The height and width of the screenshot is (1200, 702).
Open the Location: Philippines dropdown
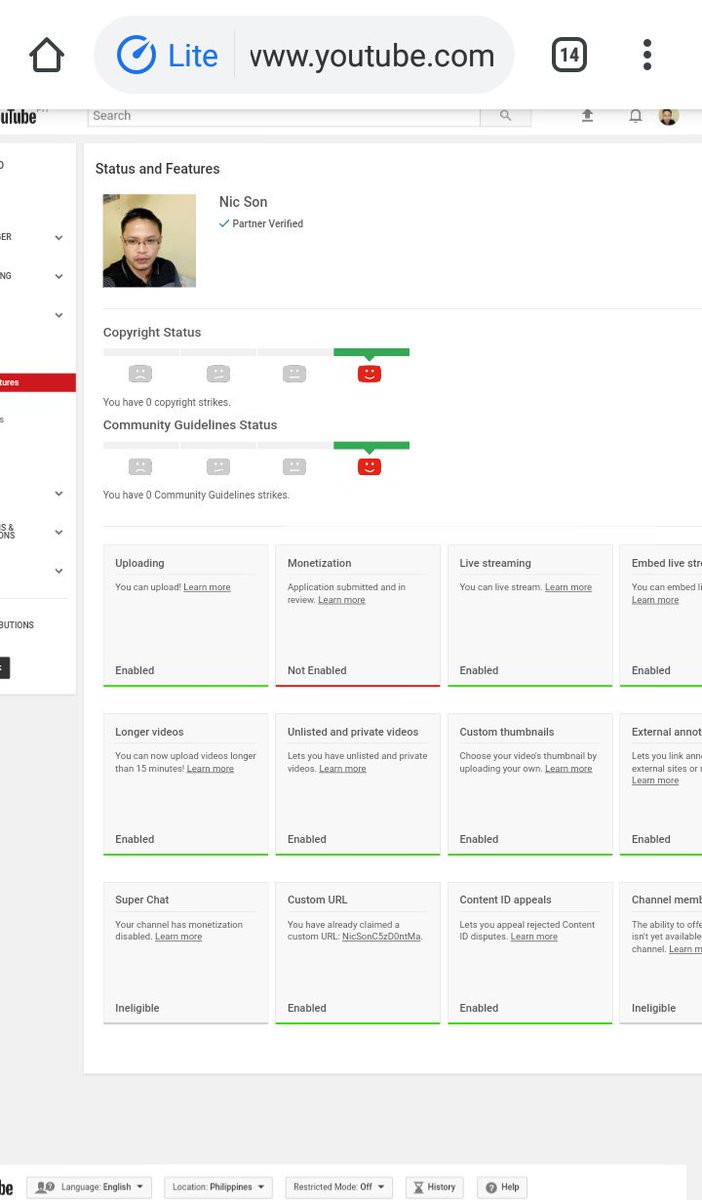tap(218, 1187)
